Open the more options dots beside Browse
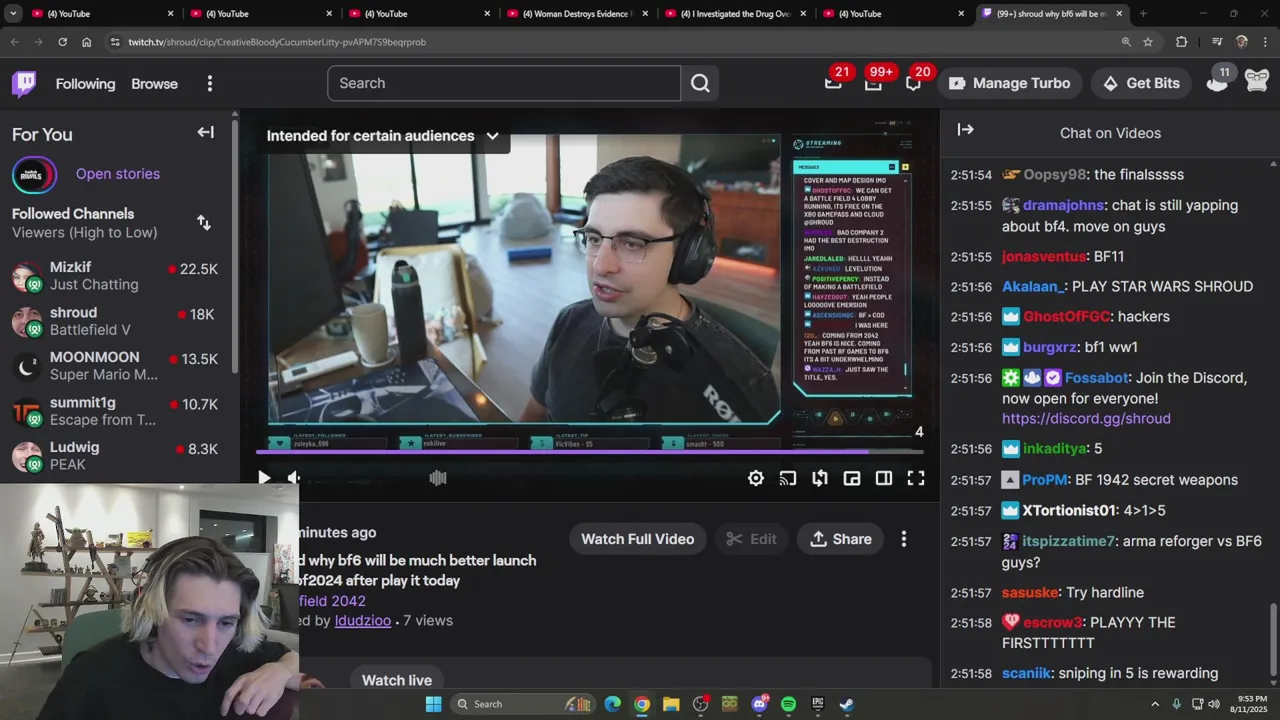Image resolution: width=1280 pixels, height=720 pixels. pyautogui.click(x=209, y=84)
